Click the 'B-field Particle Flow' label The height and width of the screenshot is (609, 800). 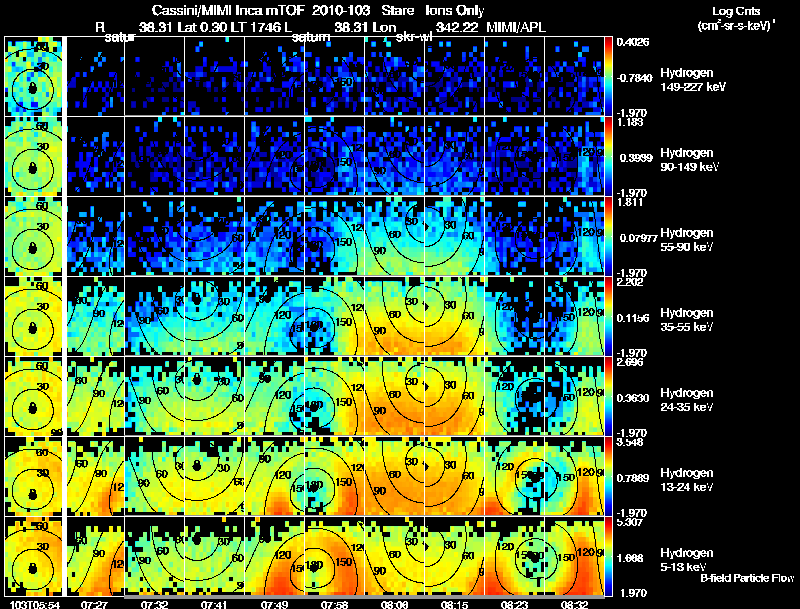point(747,578)
